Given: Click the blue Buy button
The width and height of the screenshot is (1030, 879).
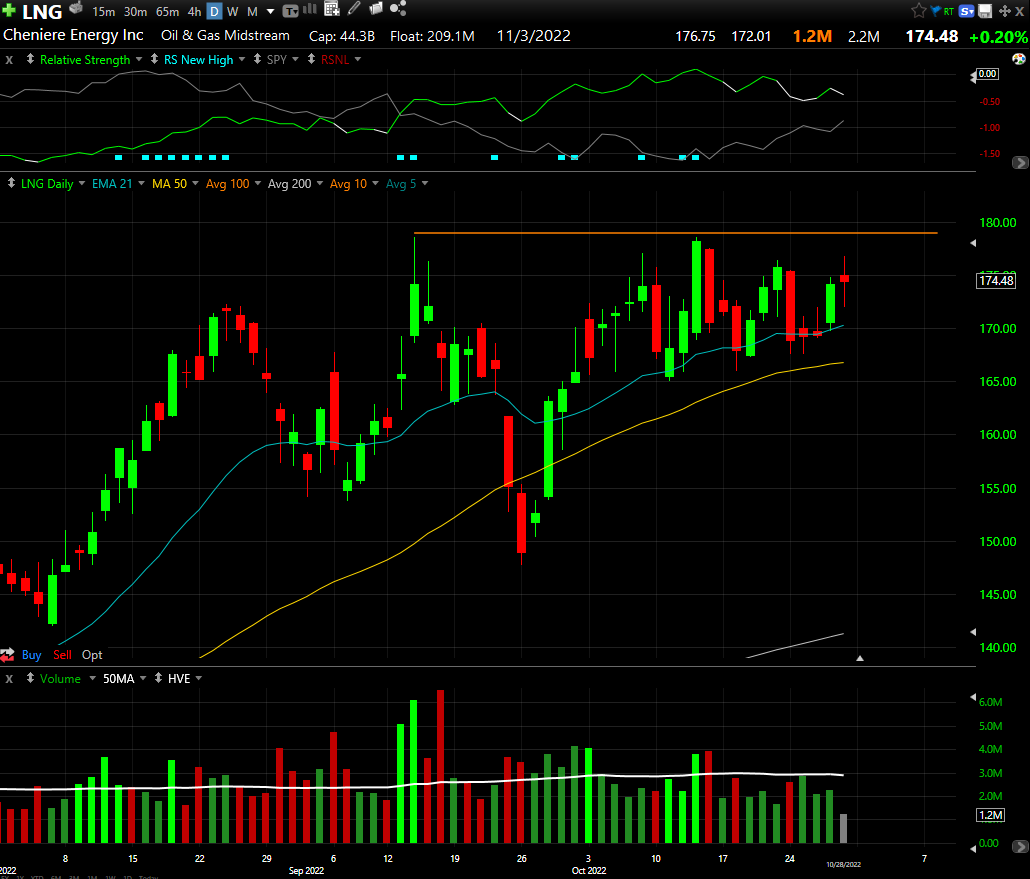Looking at the screenshot, I should tap(32, 654).
